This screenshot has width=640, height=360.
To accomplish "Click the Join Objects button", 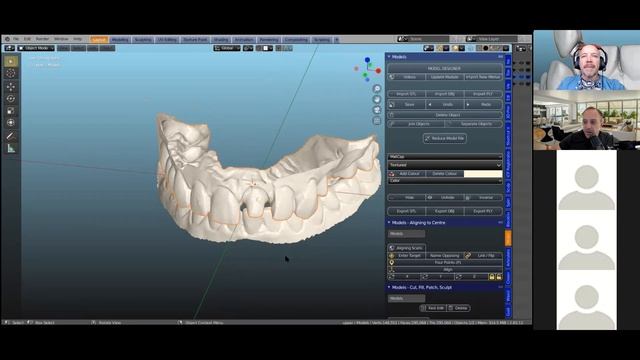I will coord(416,124).
